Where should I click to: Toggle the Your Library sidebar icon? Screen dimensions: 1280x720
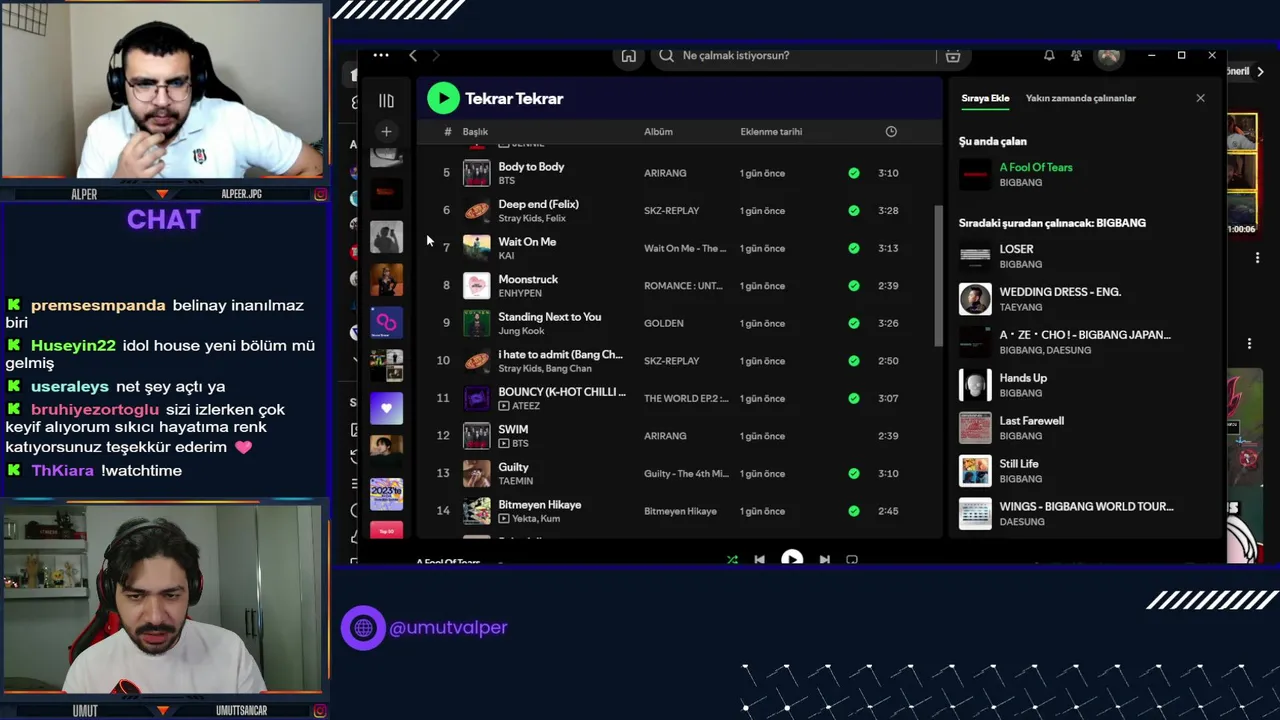pyautogui.click(x=386, y=100)
